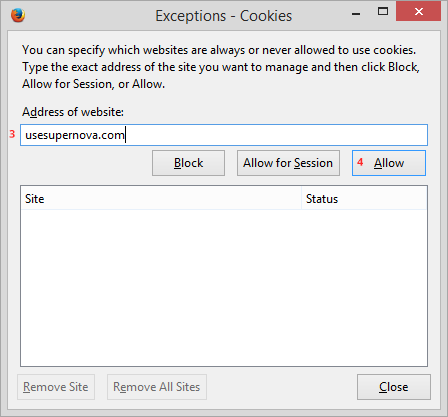Choose Allow for Session
448x417 pixels.
[288, 163]
